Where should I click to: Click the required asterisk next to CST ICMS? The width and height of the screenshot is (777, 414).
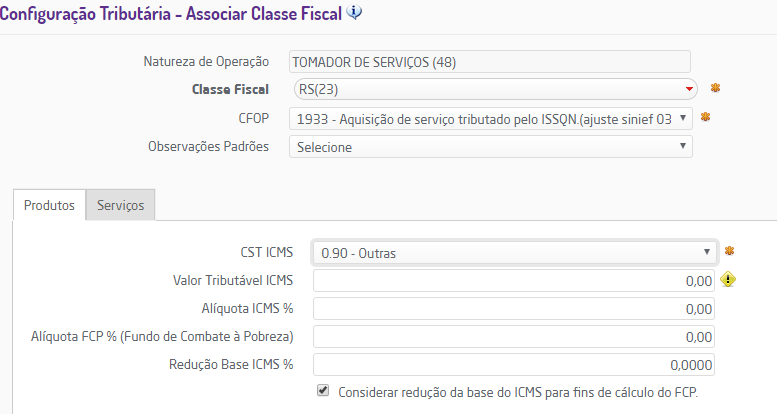pos(729,251)
